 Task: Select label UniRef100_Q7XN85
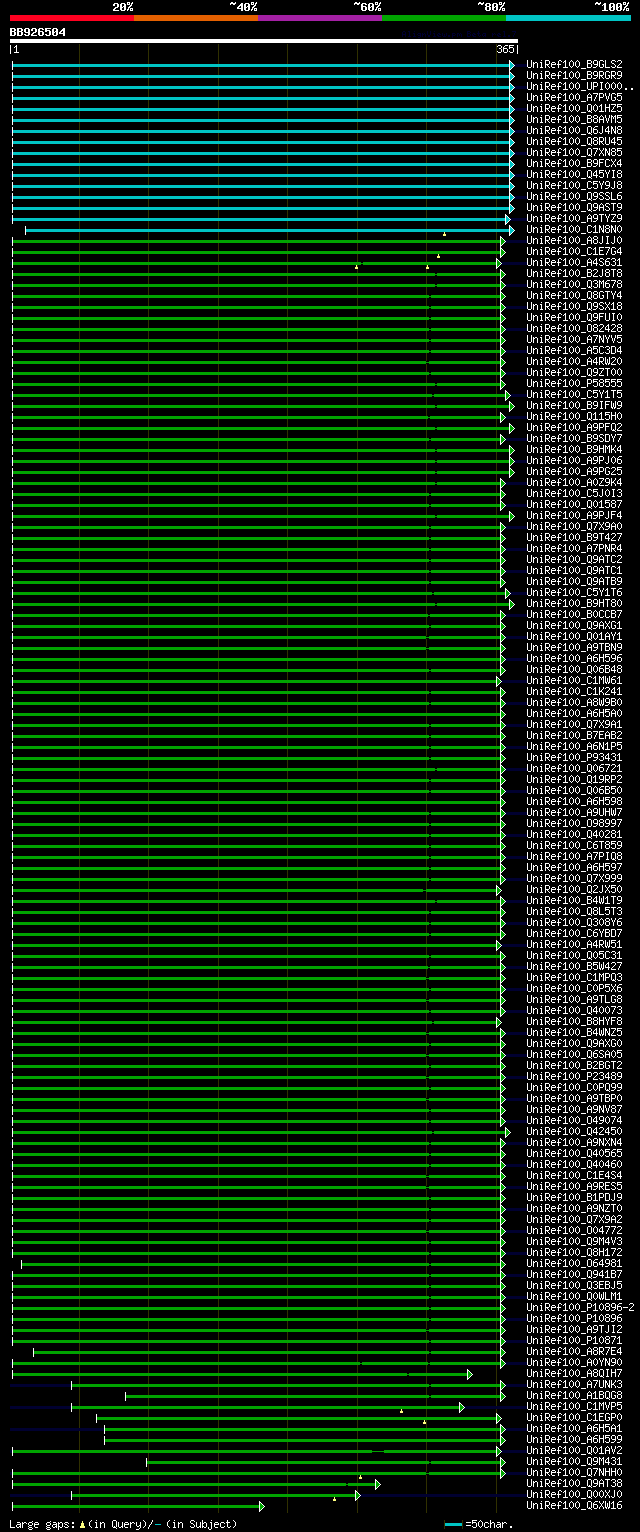574,152
